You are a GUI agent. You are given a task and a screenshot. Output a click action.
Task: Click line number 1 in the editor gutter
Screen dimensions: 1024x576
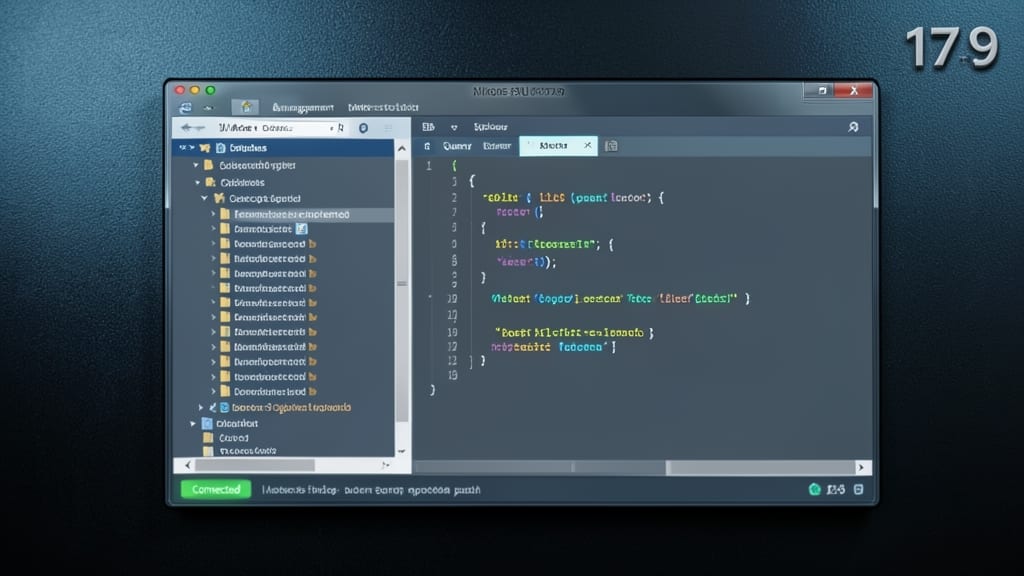click(x=429, y=166)
